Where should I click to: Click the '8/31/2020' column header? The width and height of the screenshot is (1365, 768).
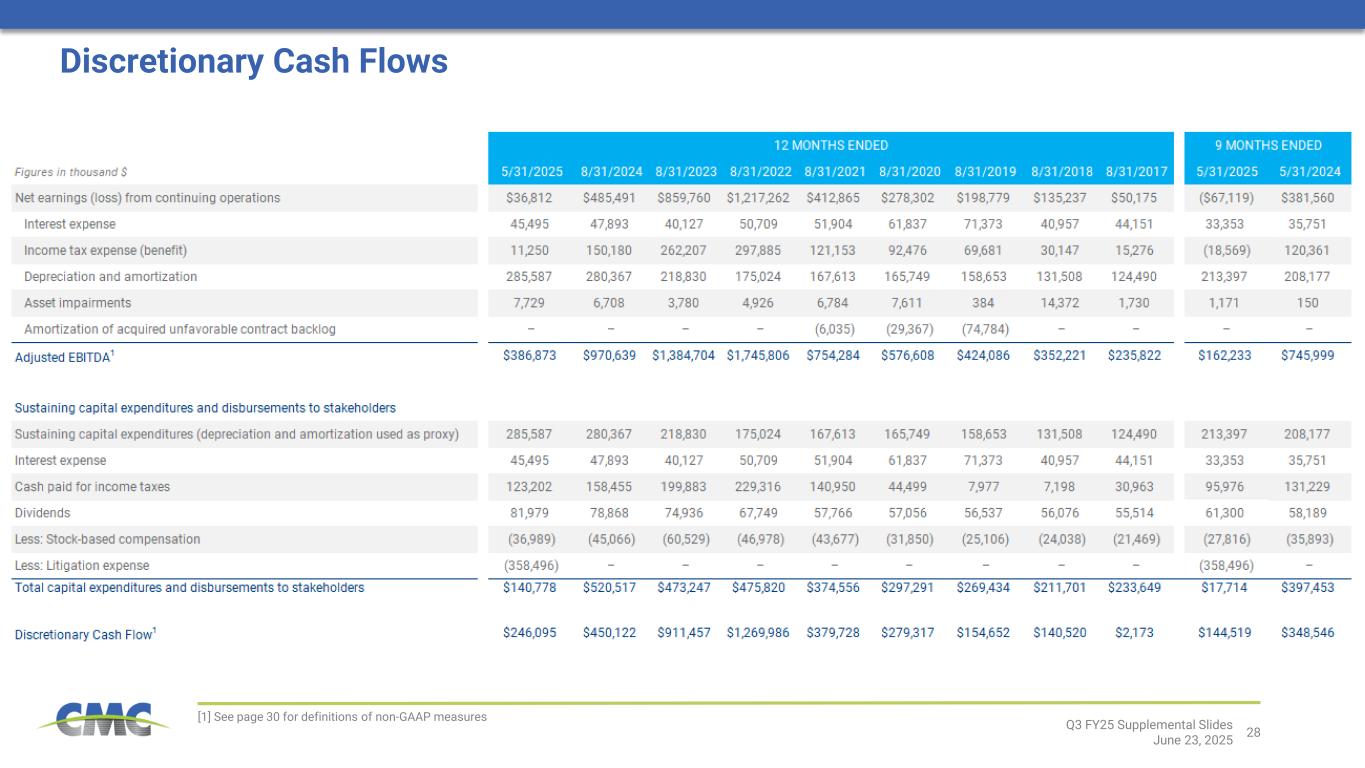coord(908,172)
